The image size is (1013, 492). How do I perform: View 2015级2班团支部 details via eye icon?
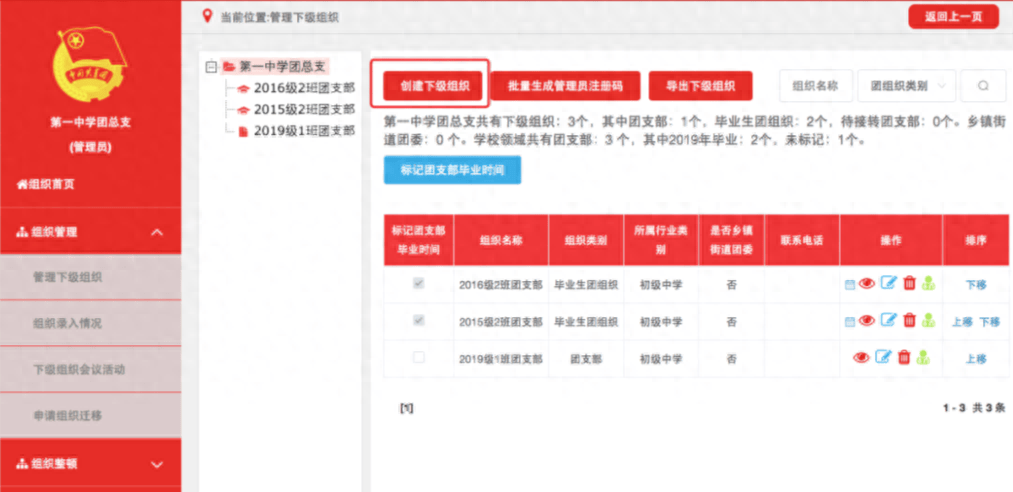867,321
